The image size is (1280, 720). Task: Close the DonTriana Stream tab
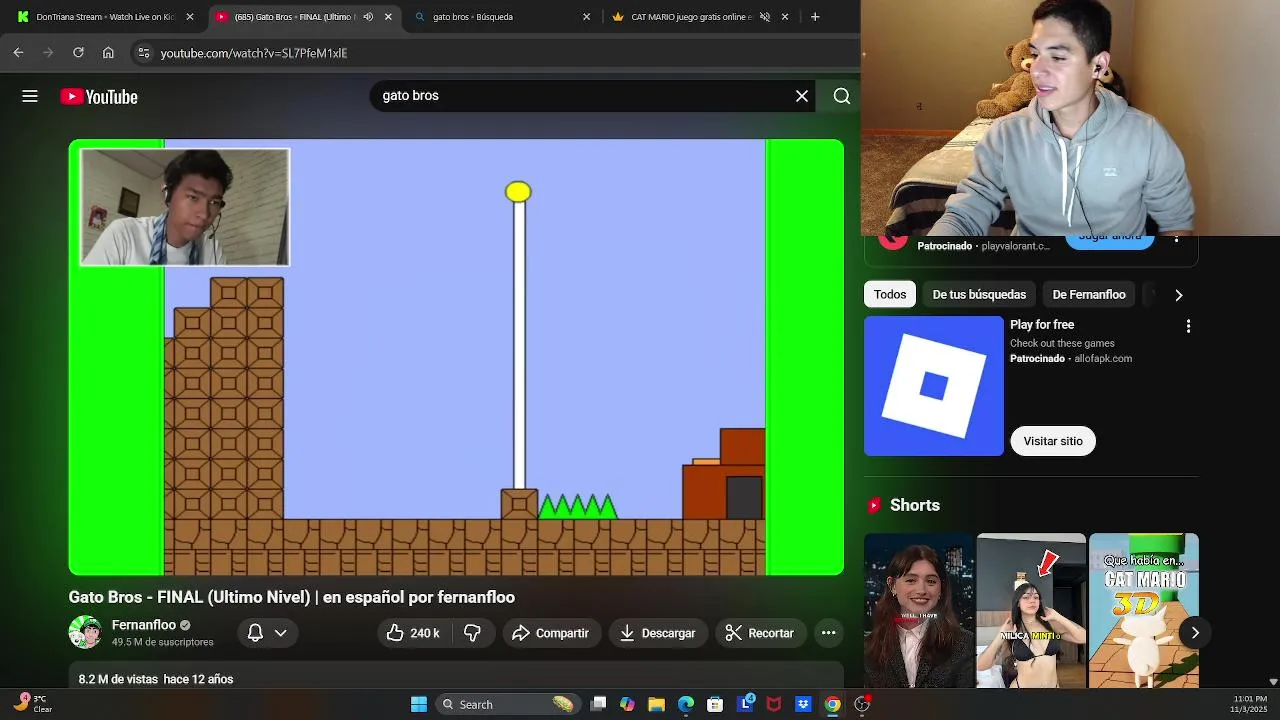tap(190, 17)
